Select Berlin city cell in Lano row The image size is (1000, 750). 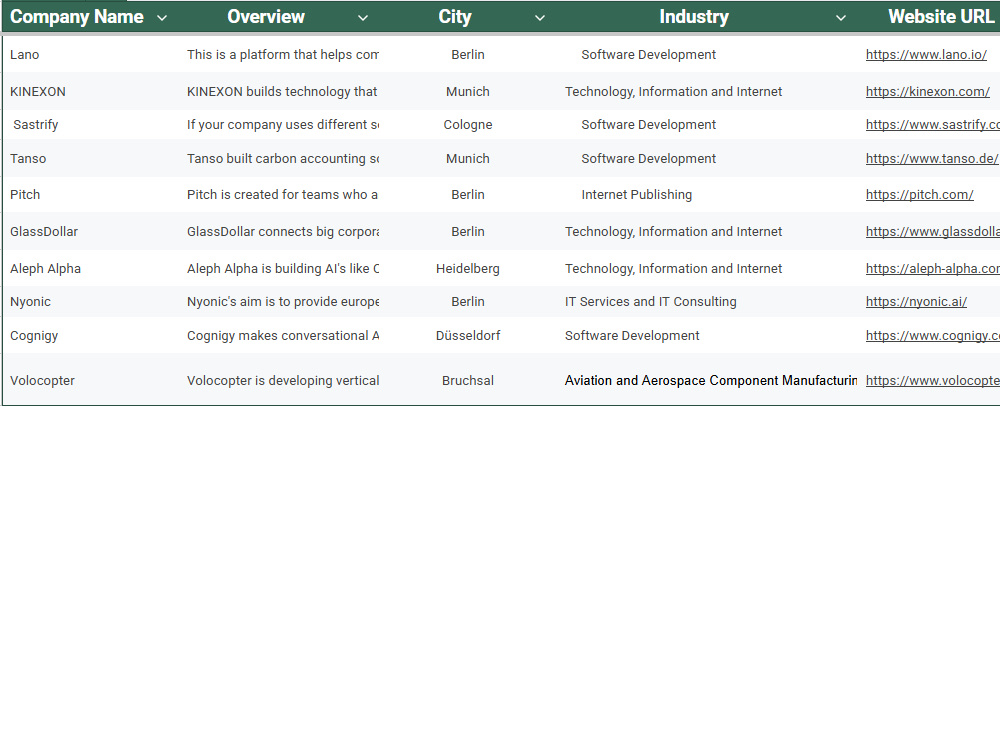point(467,55)
